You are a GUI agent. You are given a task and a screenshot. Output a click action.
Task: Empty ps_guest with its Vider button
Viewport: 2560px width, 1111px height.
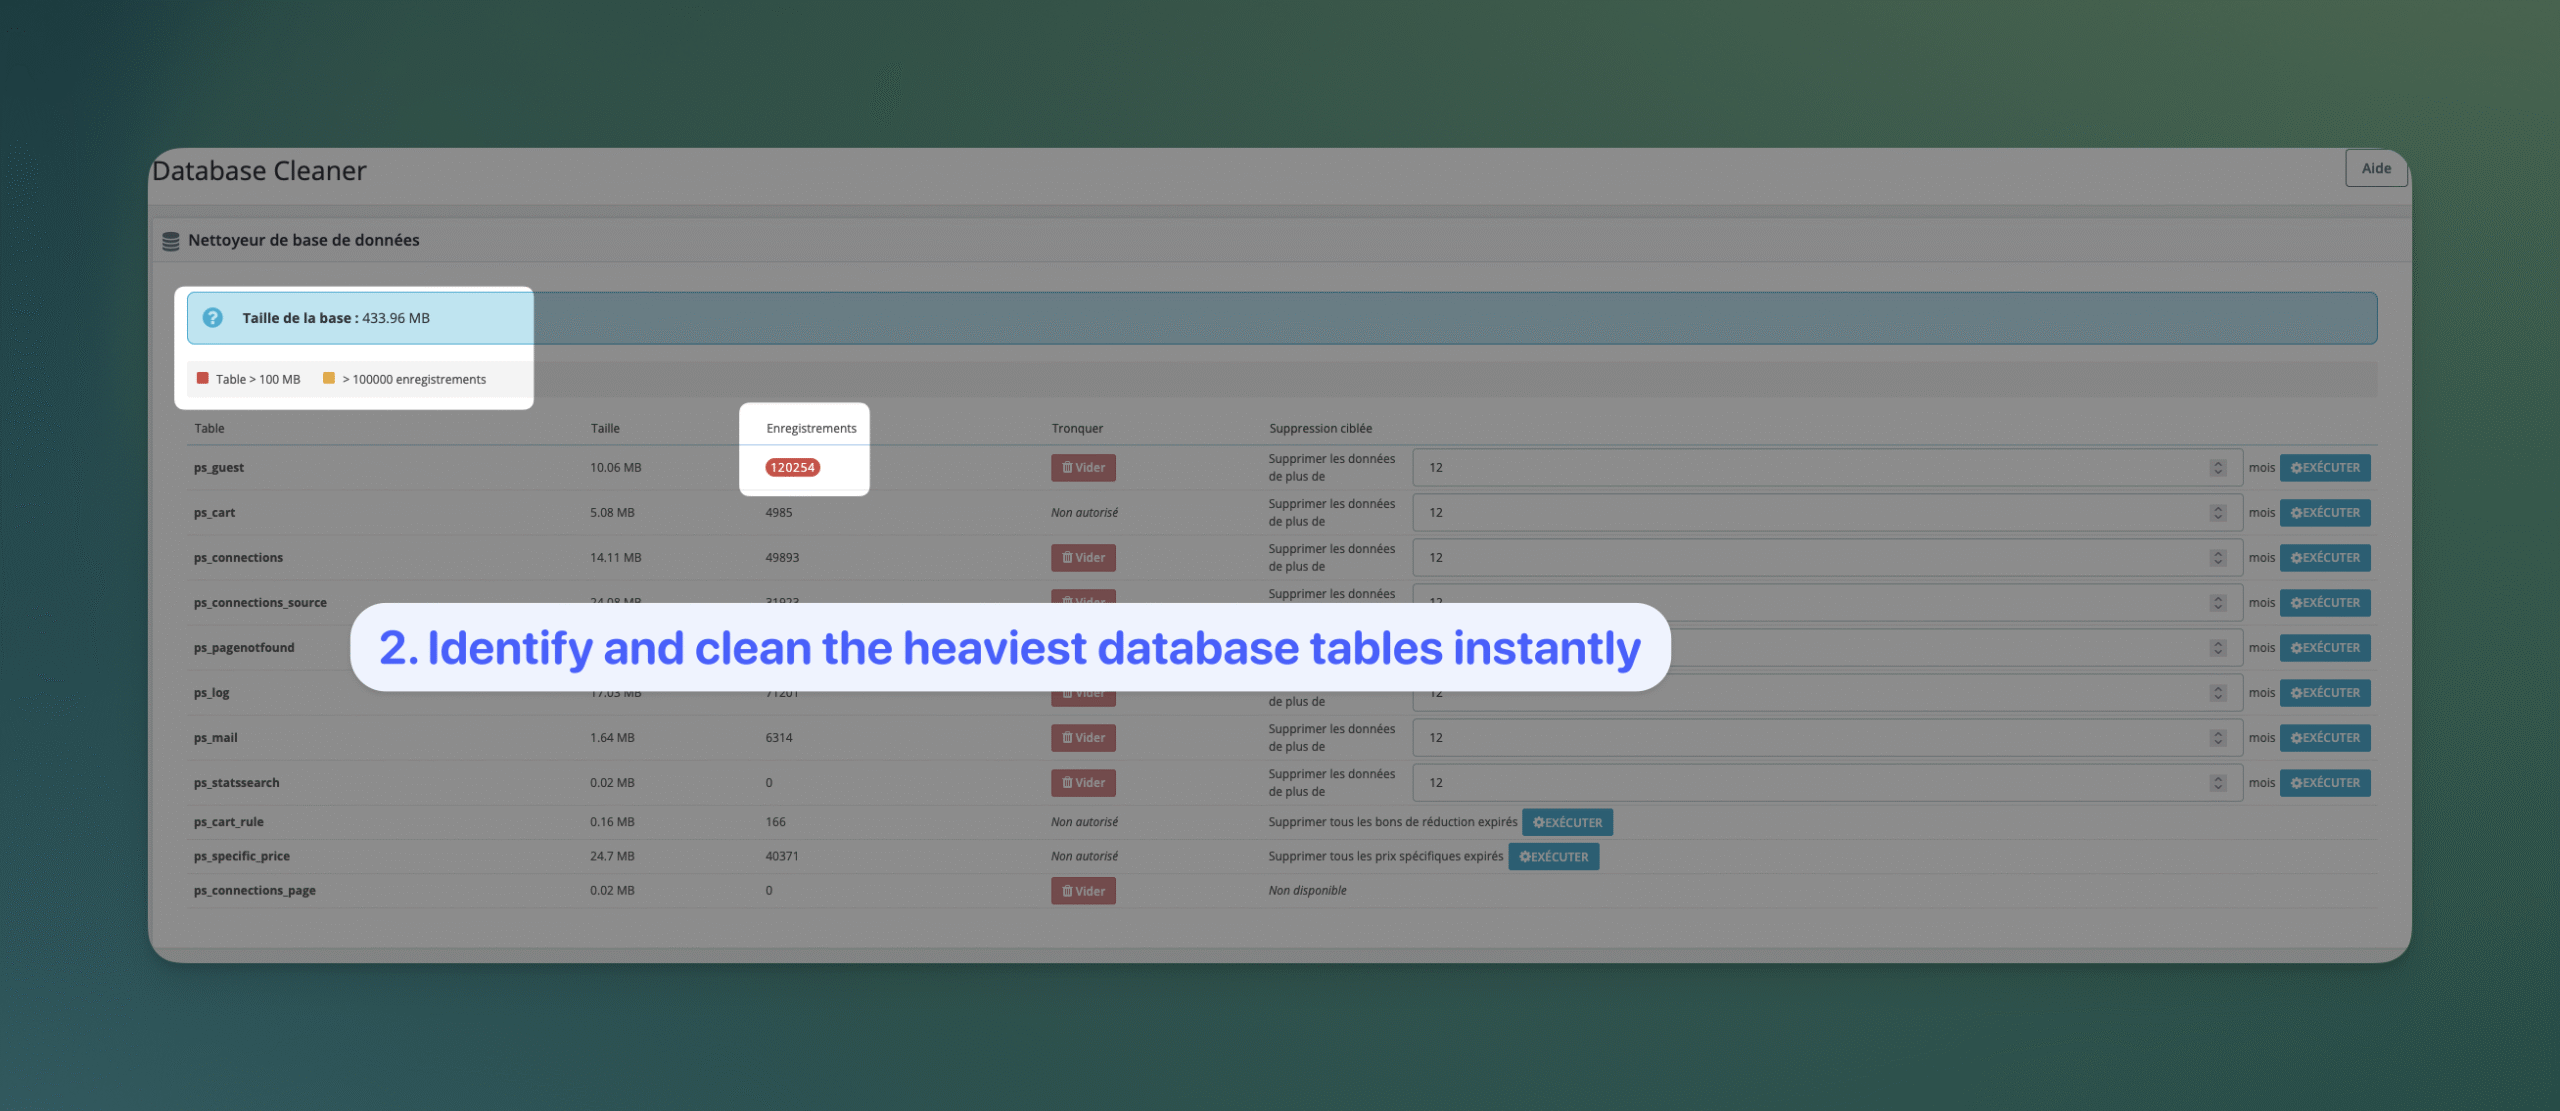coord(1083,467)
